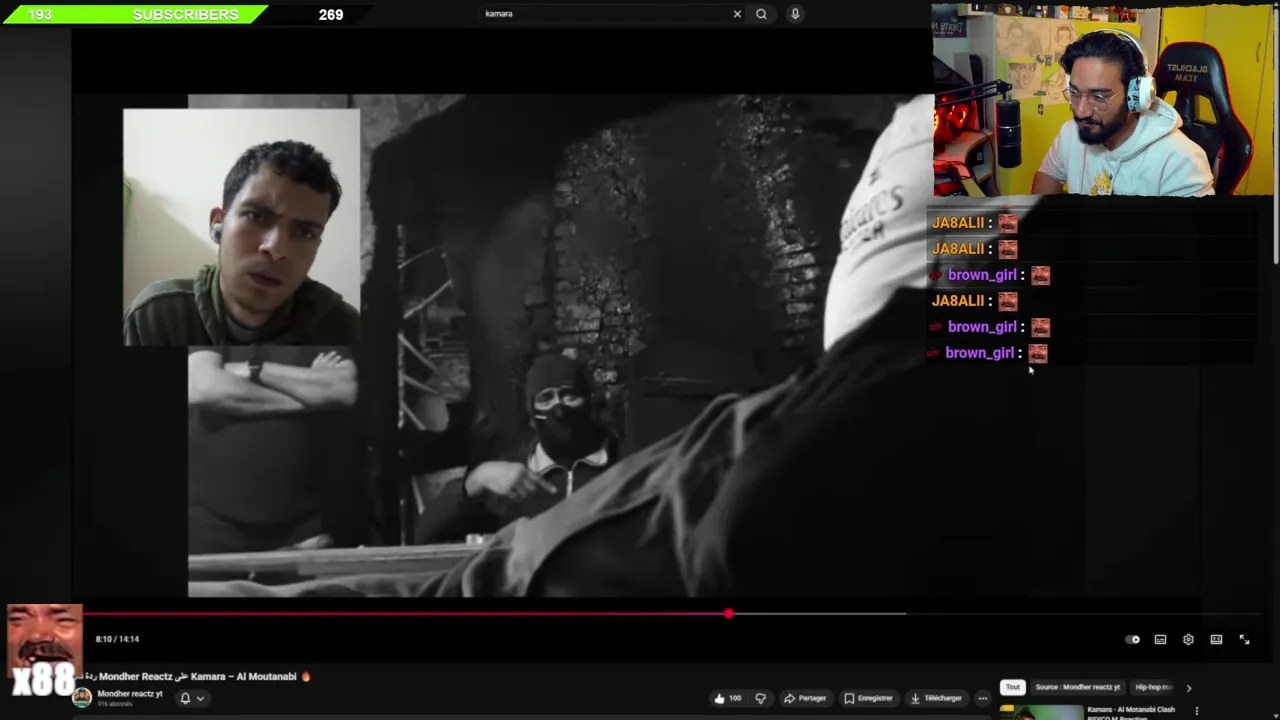The height and width of the screenshot is (720, 1280).
Task: Like the video with thumbs-up button
Action: click(727, 698)
